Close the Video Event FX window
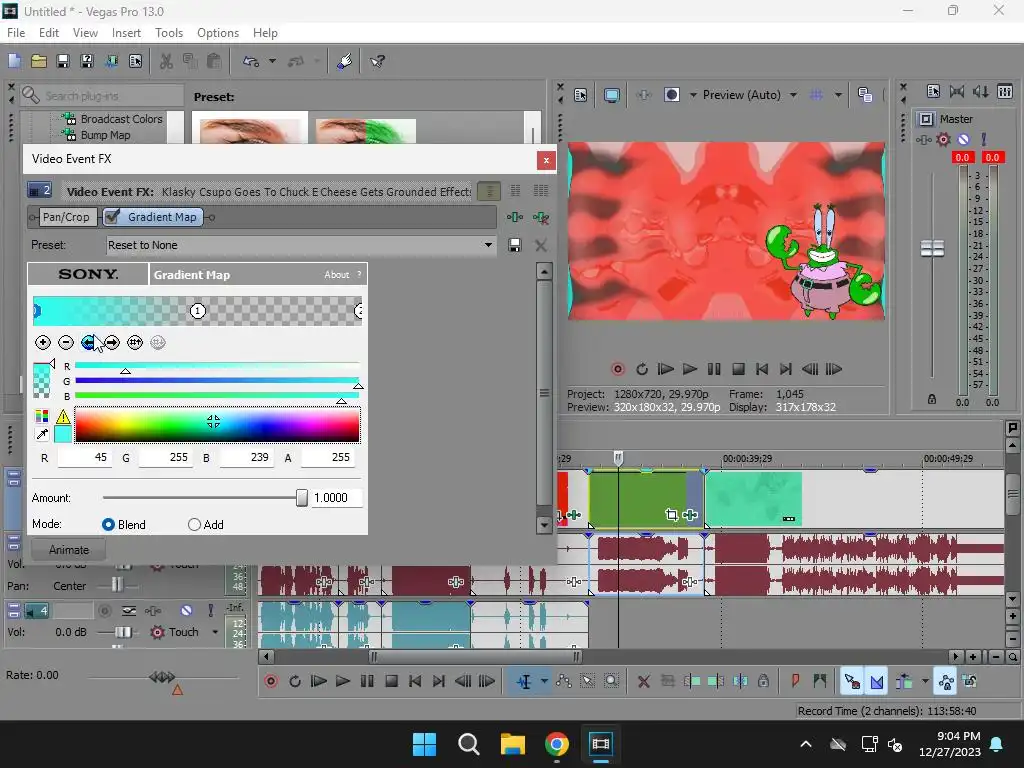The width and height of the screenshot is (1024, 768). click(x=546, y=161)
